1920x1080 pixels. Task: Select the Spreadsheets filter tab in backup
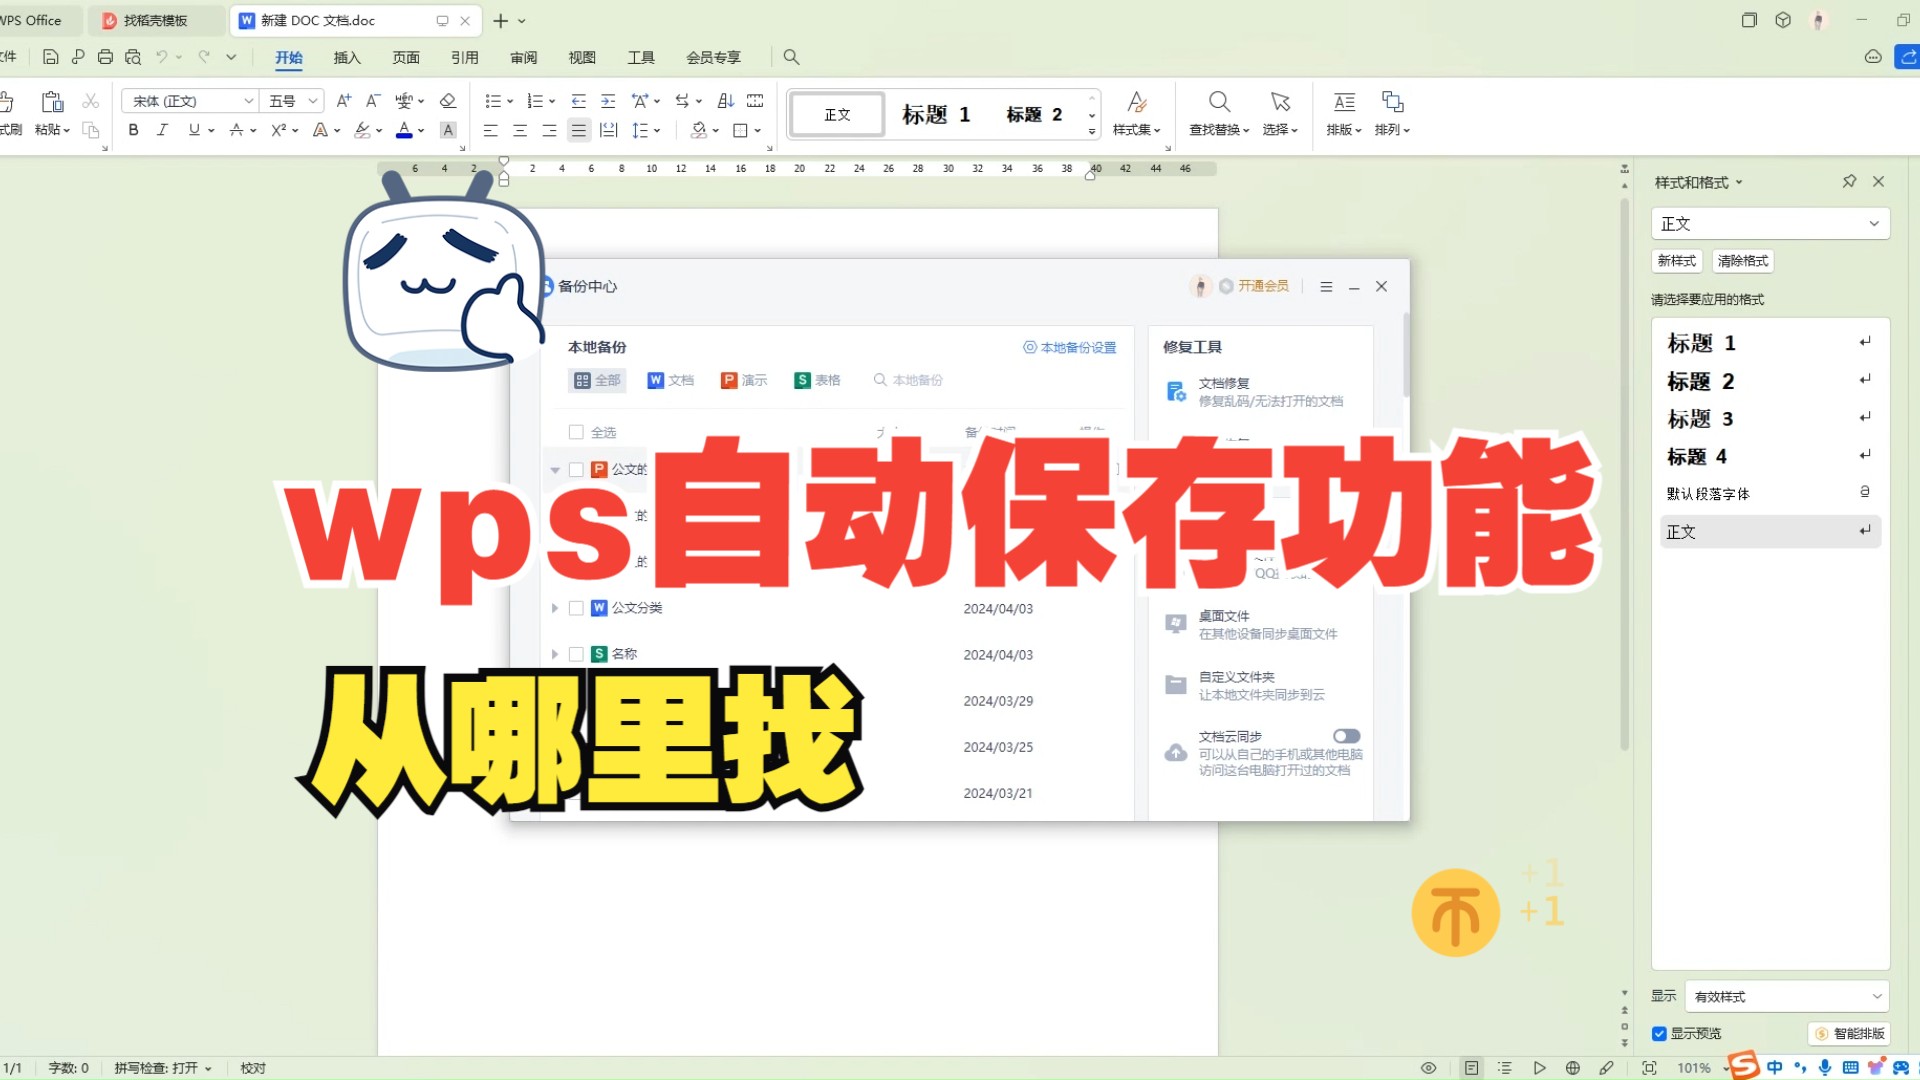coord(817,380)
